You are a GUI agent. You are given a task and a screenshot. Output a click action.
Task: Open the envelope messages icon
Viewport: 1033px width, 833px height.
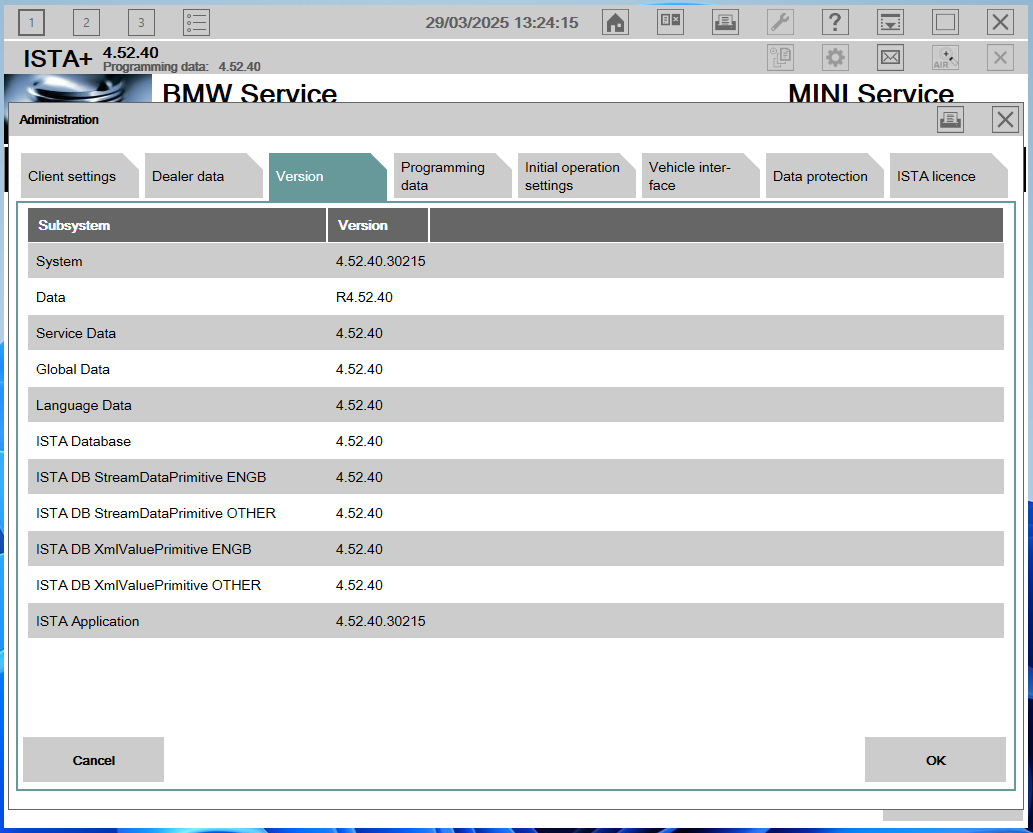[890, 57]
